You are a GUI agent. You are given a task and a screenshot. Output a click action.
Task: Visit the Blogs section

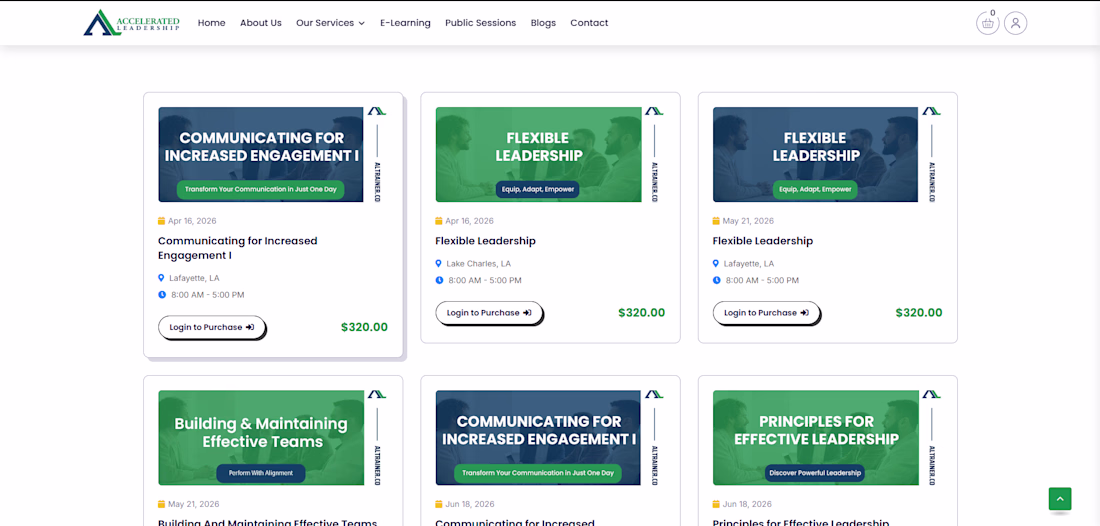(x=543, y=22)
